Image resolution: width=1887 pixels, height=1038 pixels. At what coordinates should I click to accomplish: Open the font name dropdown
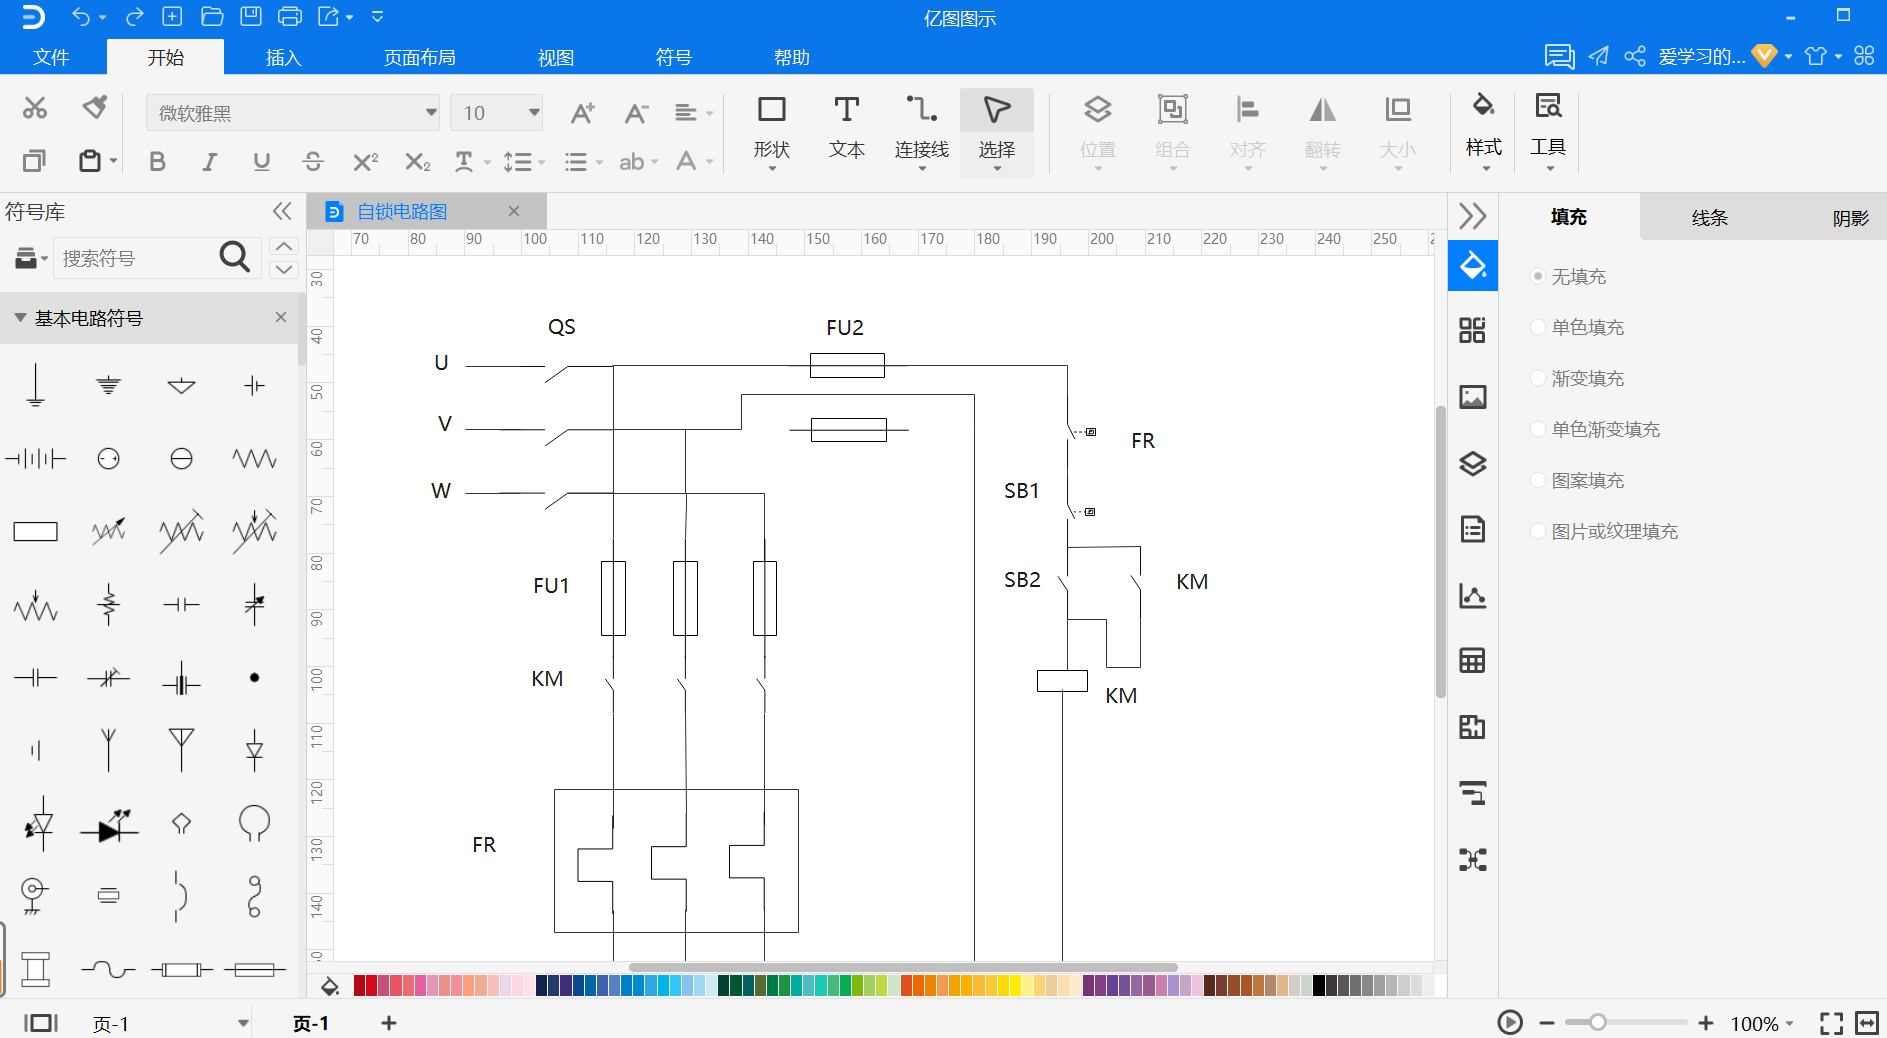click(x=431, y=112)
